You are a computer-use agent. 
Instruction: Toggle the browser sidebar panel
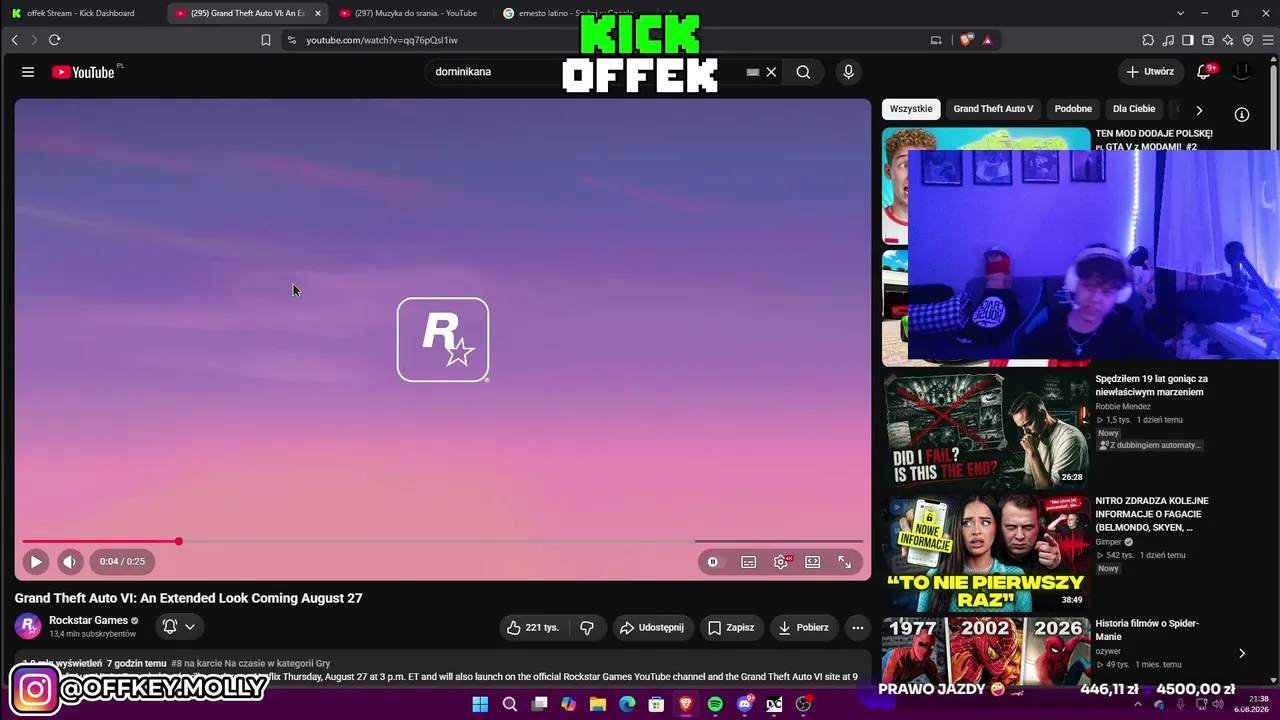coord(1188,40)
